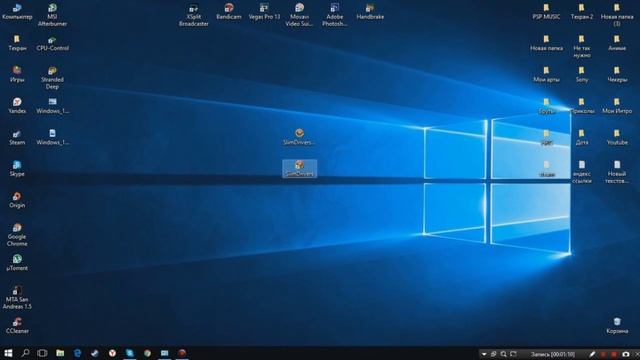Image resolution: width=640 pixels, height=360 pixels.
Task: Click the recorder camera snapshot icon
Action: (x=626, y=354)
